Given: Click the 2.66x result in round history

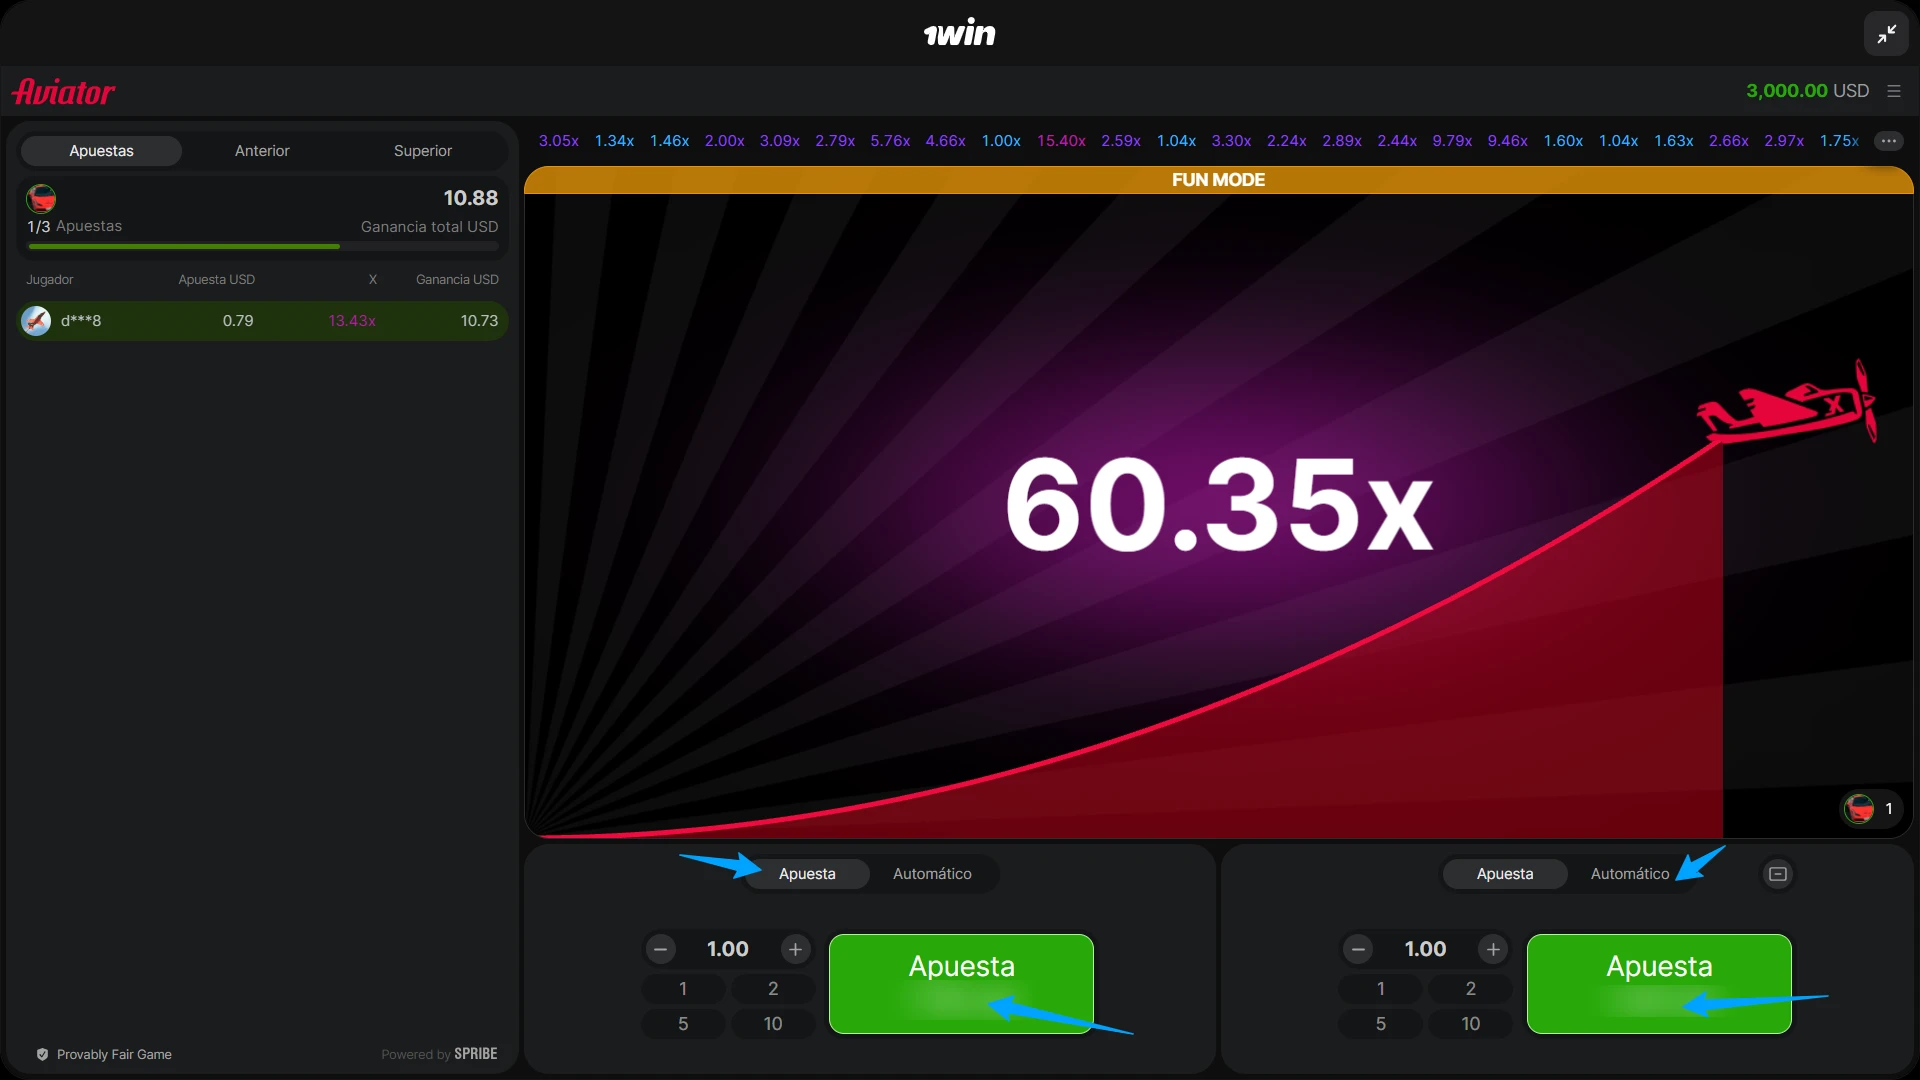Looking at the screenshot, I should 1729,141.
